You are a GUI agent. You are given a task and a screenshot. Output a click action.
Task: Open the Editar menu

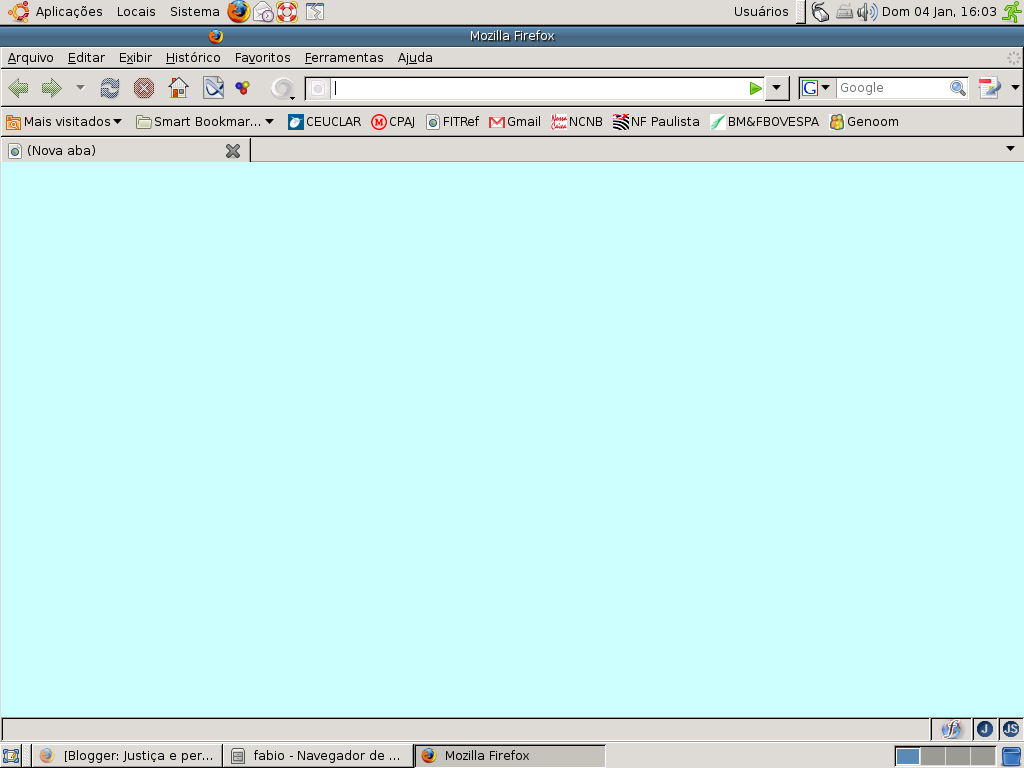pyautogui.click(x=86, y=57)
